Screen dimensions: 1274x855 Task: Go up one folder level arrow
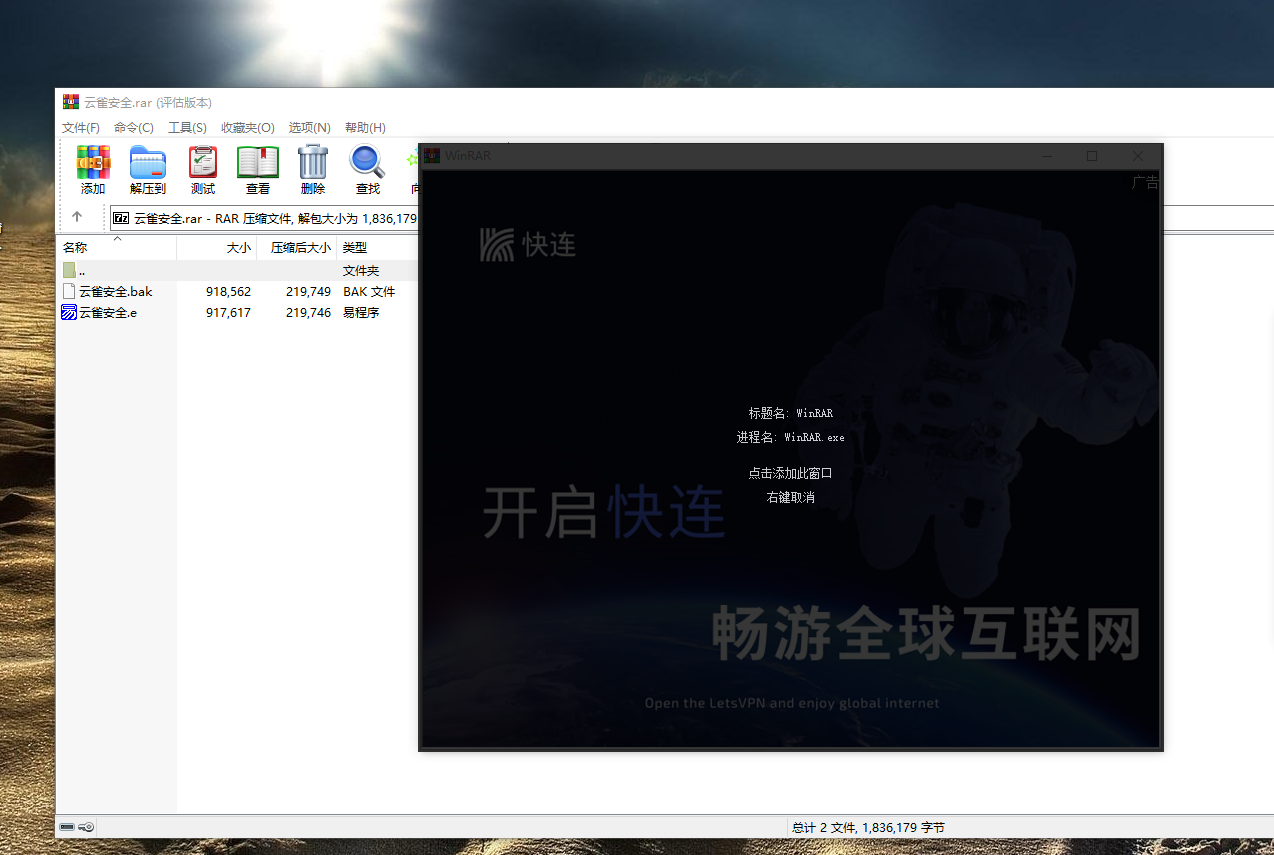coord(77,217)
